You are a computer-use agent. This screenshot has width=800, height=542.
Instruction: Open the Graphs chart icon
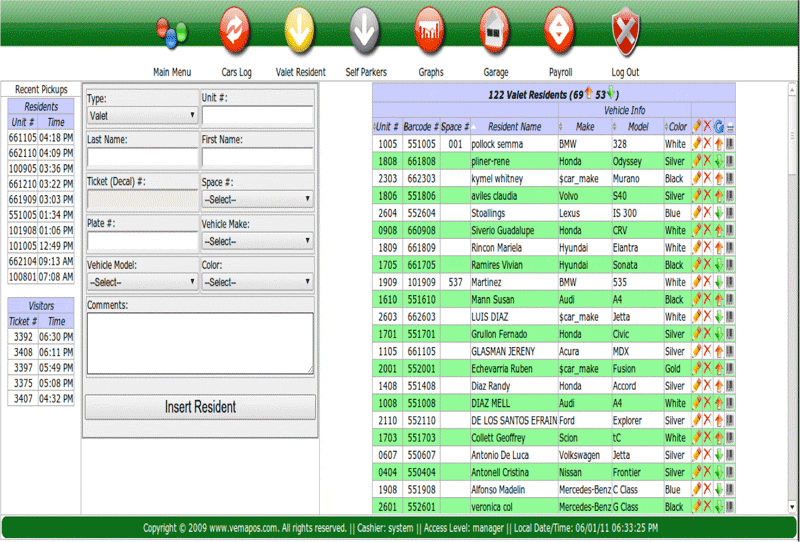pos(430,30)
